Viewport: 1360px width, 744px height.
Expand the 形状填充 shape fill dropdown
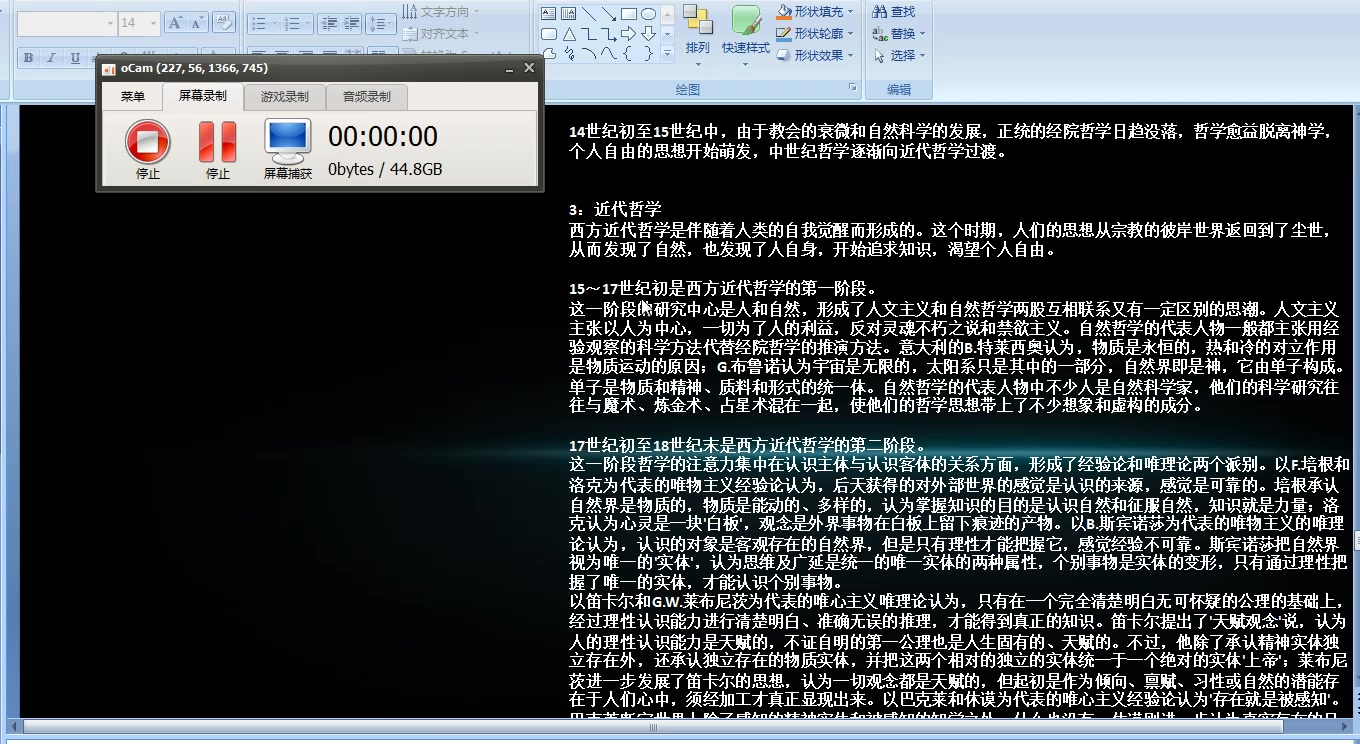tap(850, 12)
